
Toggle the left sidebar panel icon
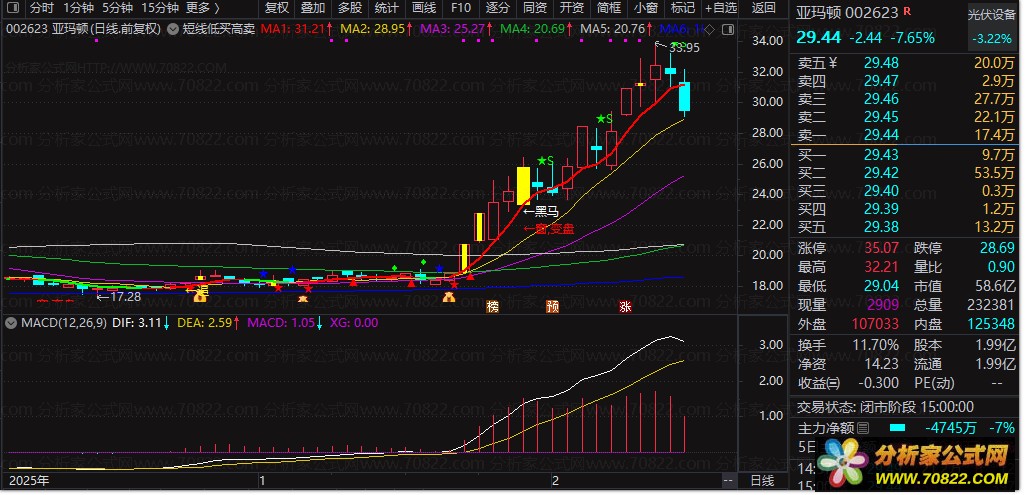tap(14, 8)
